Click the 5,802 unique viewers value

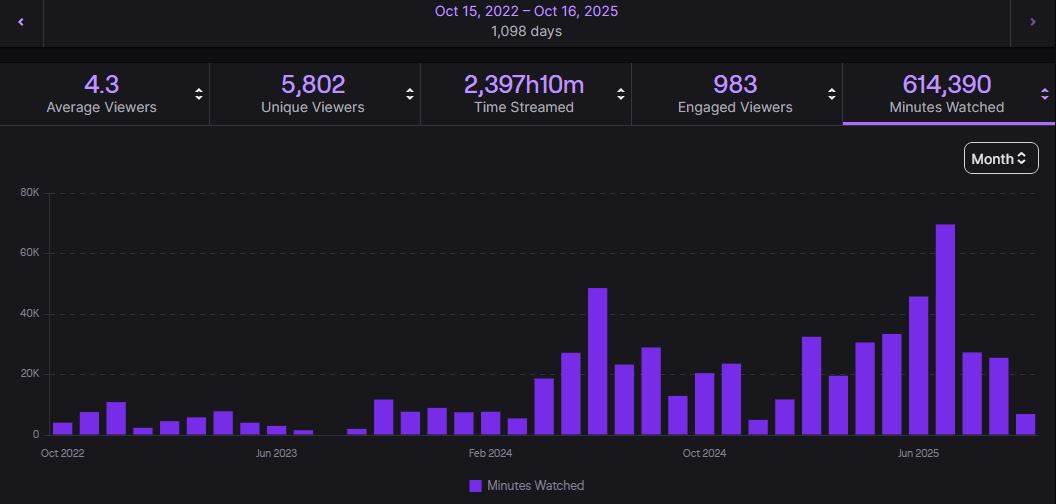pos(313,85)
